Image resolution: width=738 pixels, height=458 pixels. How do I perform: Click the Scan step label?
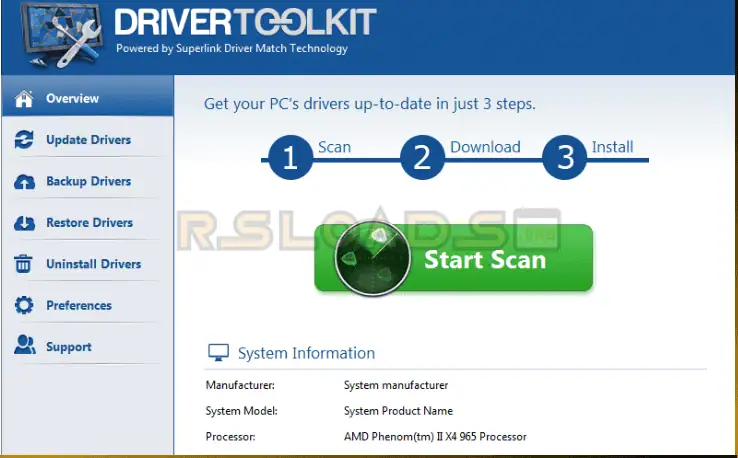click(335, 147)
